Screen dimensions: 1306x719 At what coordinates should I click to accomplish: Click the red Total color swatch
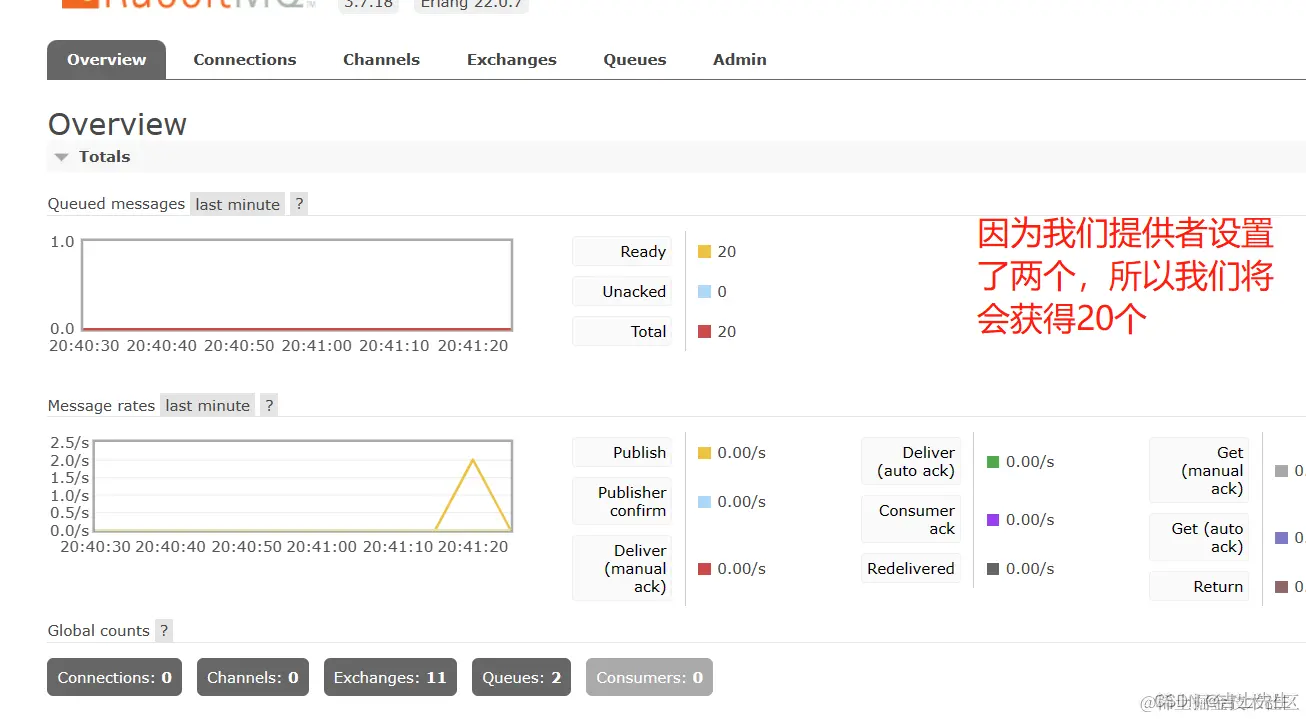(x=704, y=332)
